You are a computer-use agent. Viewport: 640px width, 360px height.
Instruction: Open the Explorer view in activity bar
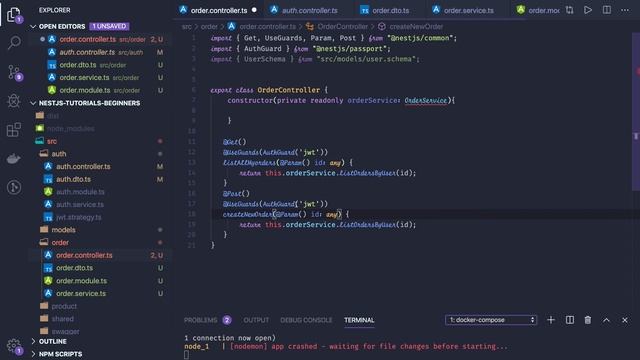click(x=13, y=15)
